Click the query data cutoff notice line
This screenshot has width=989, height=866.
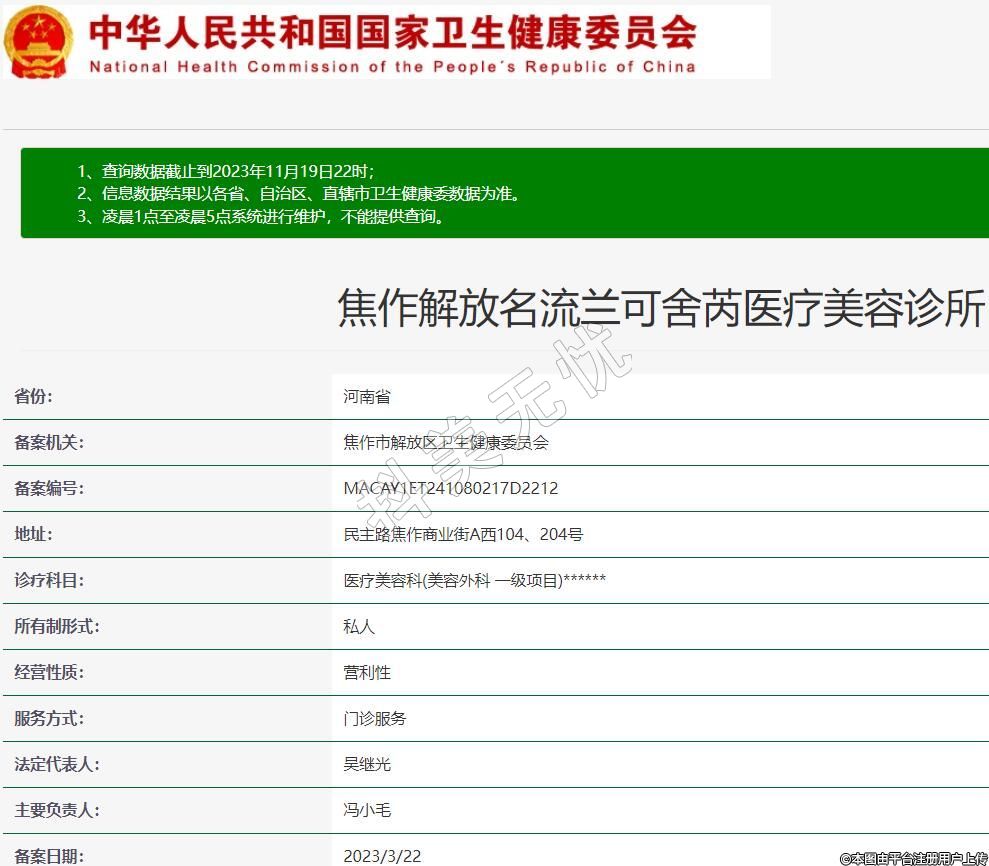click(x=225, y=171)
